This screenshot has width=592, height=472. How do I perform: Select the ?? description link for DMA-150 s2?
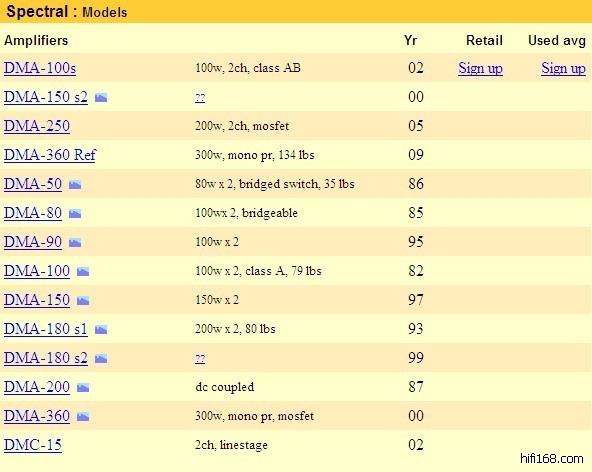pos(200,98)
